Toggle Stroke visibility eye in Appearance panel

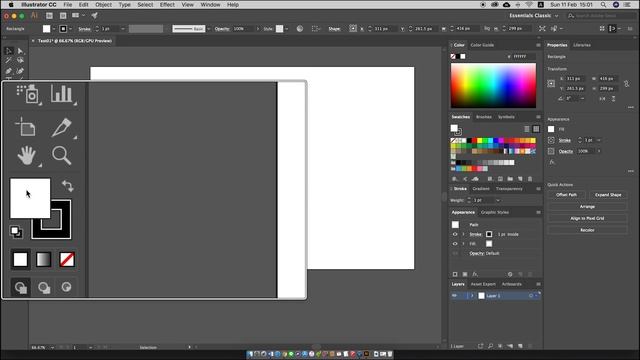[x=455, y=234]
